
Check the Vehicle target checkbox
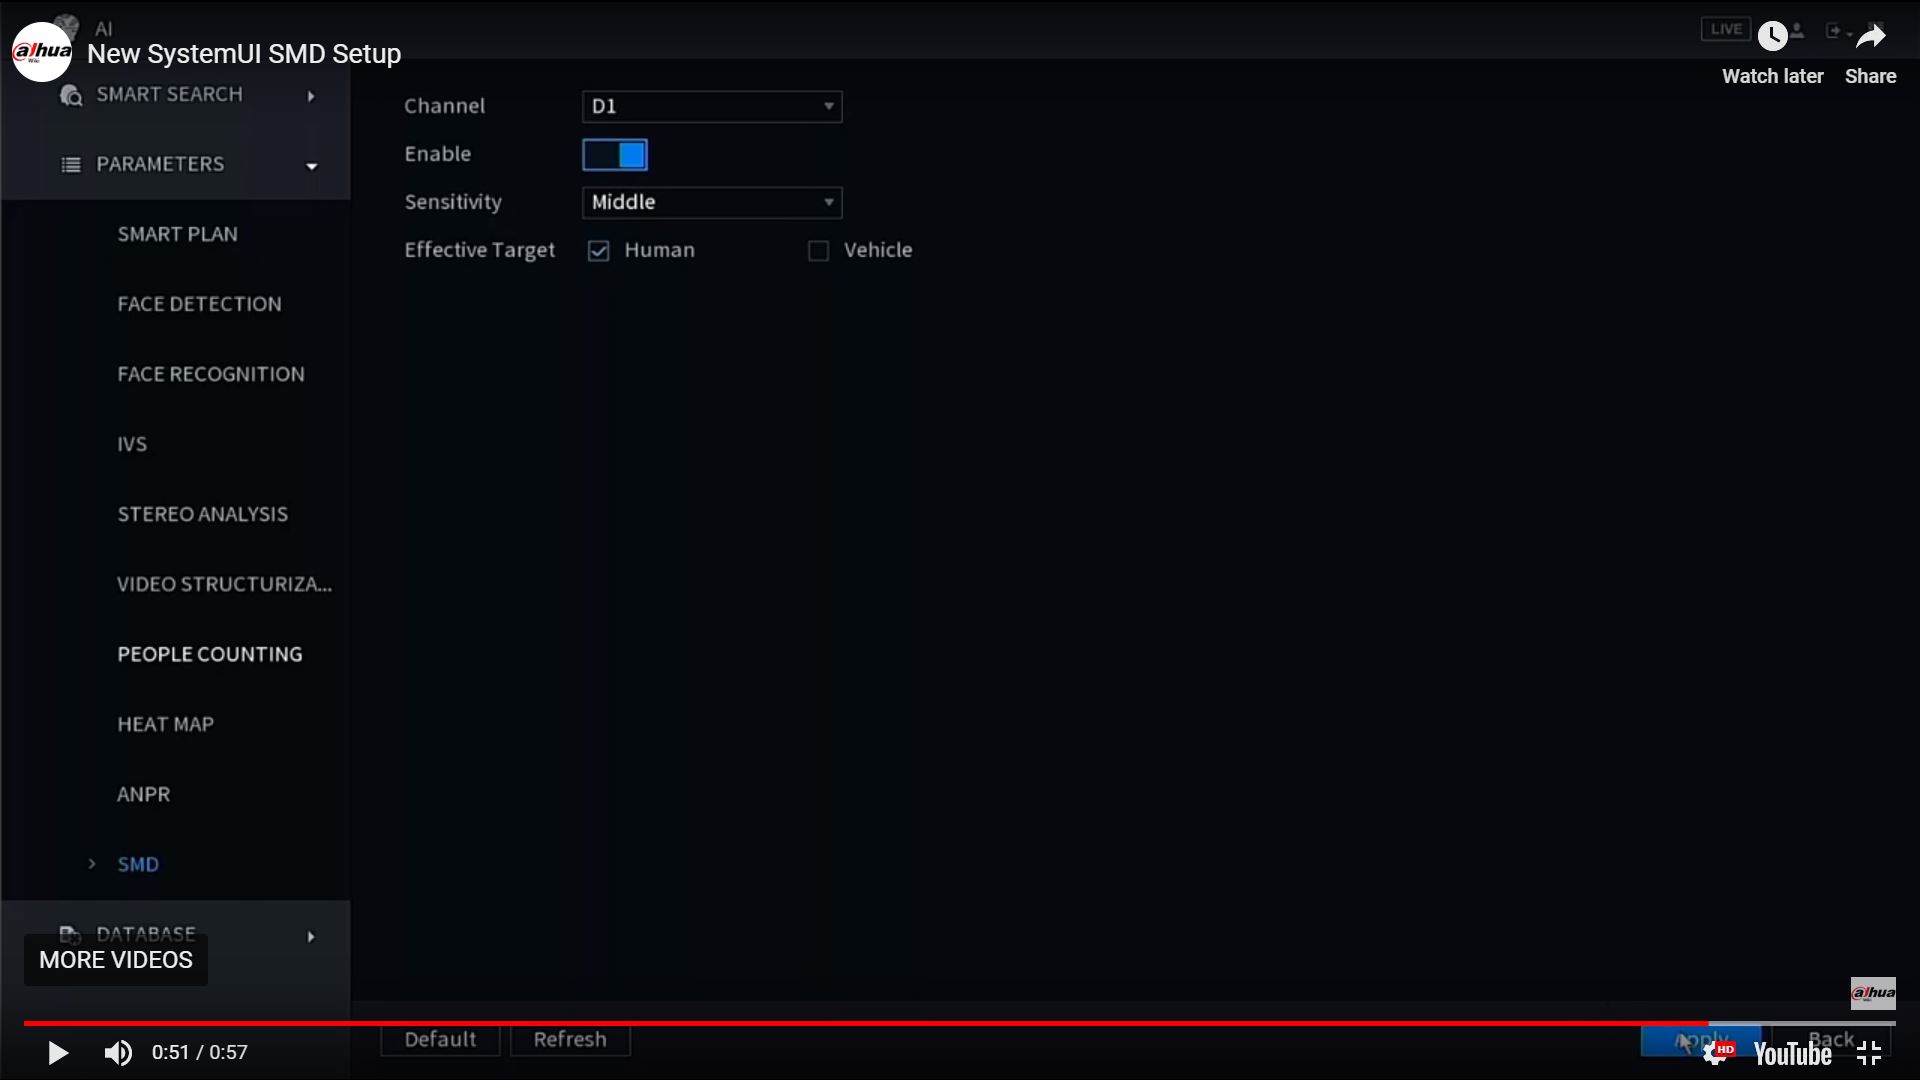[x=818, y=251]
